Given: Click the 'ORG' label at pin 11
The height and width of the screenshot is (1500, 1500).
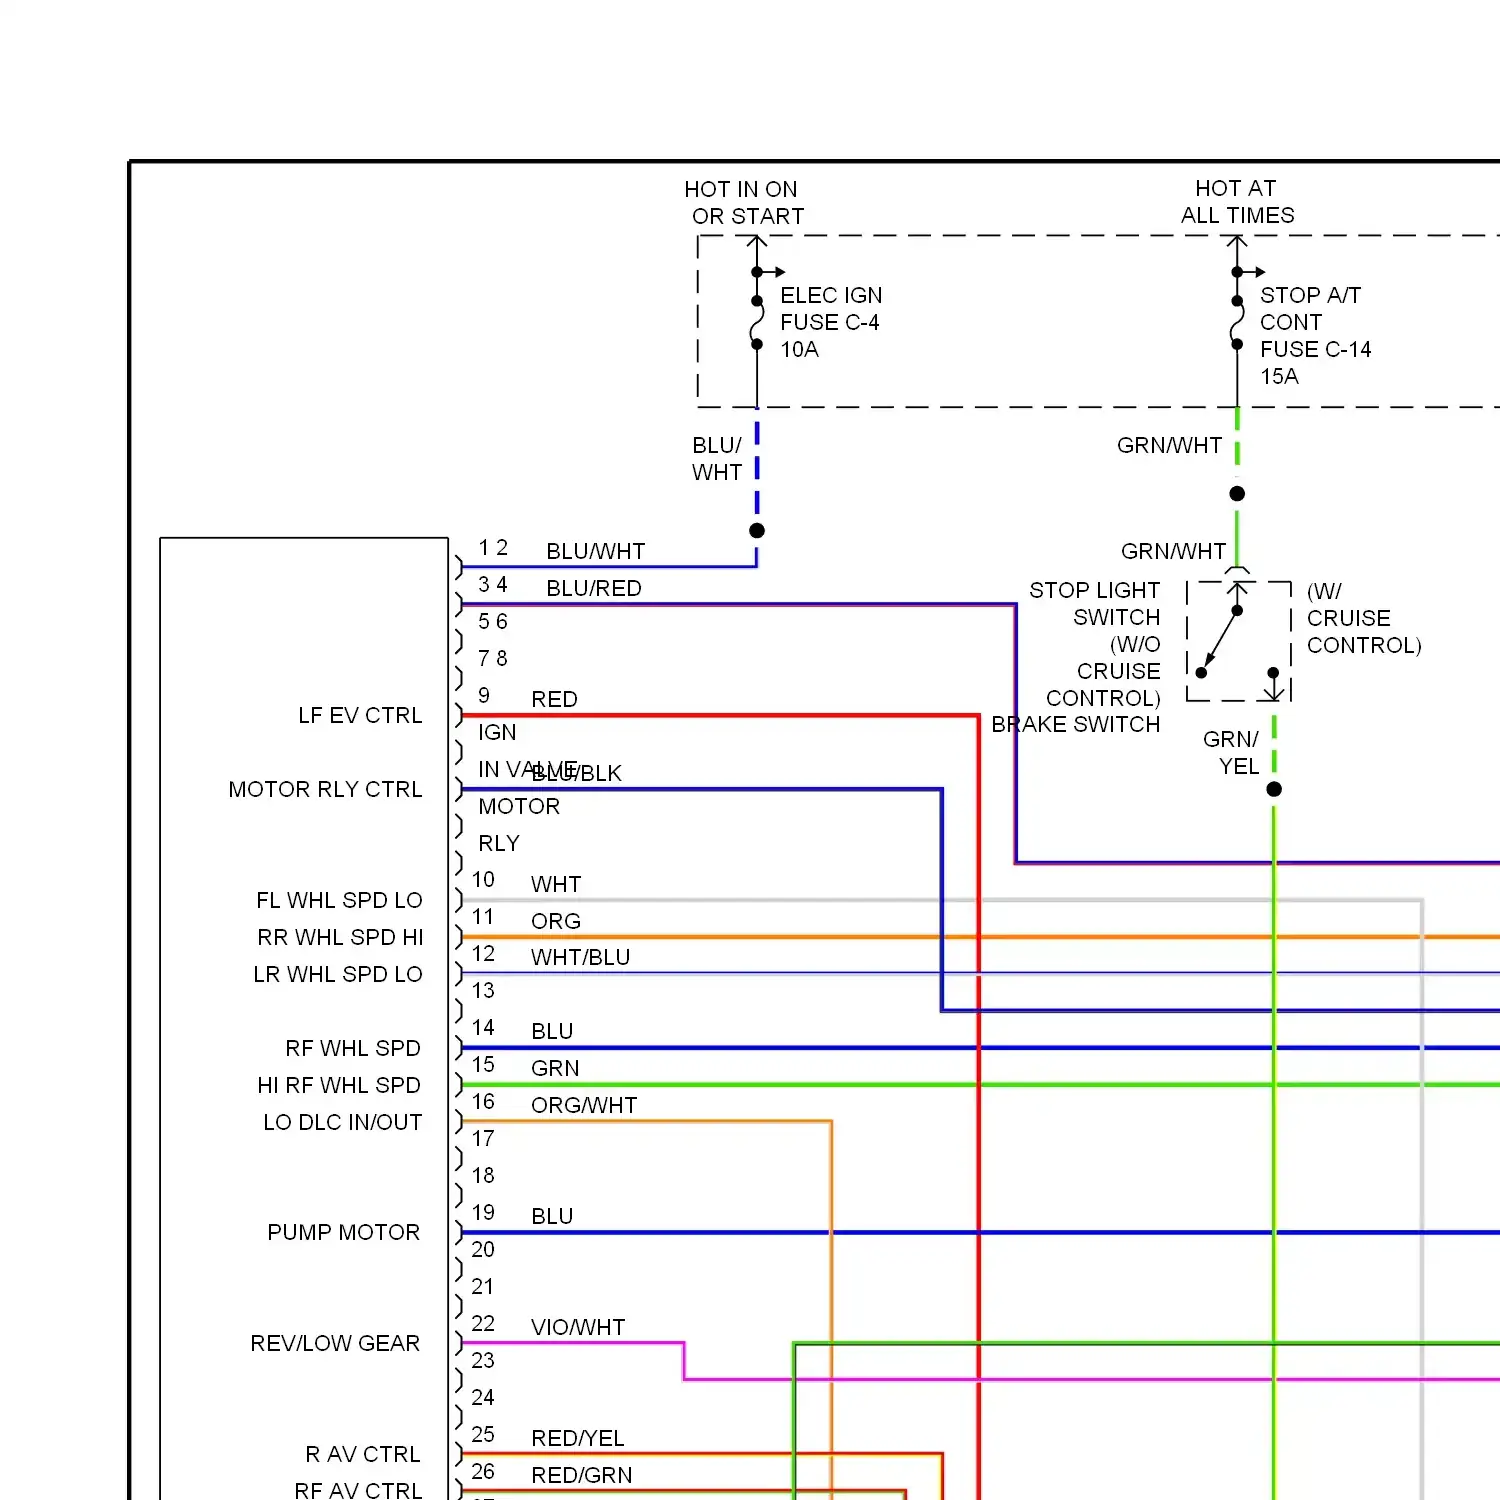Looking at the screenshot, I should (x=556, y=922).
